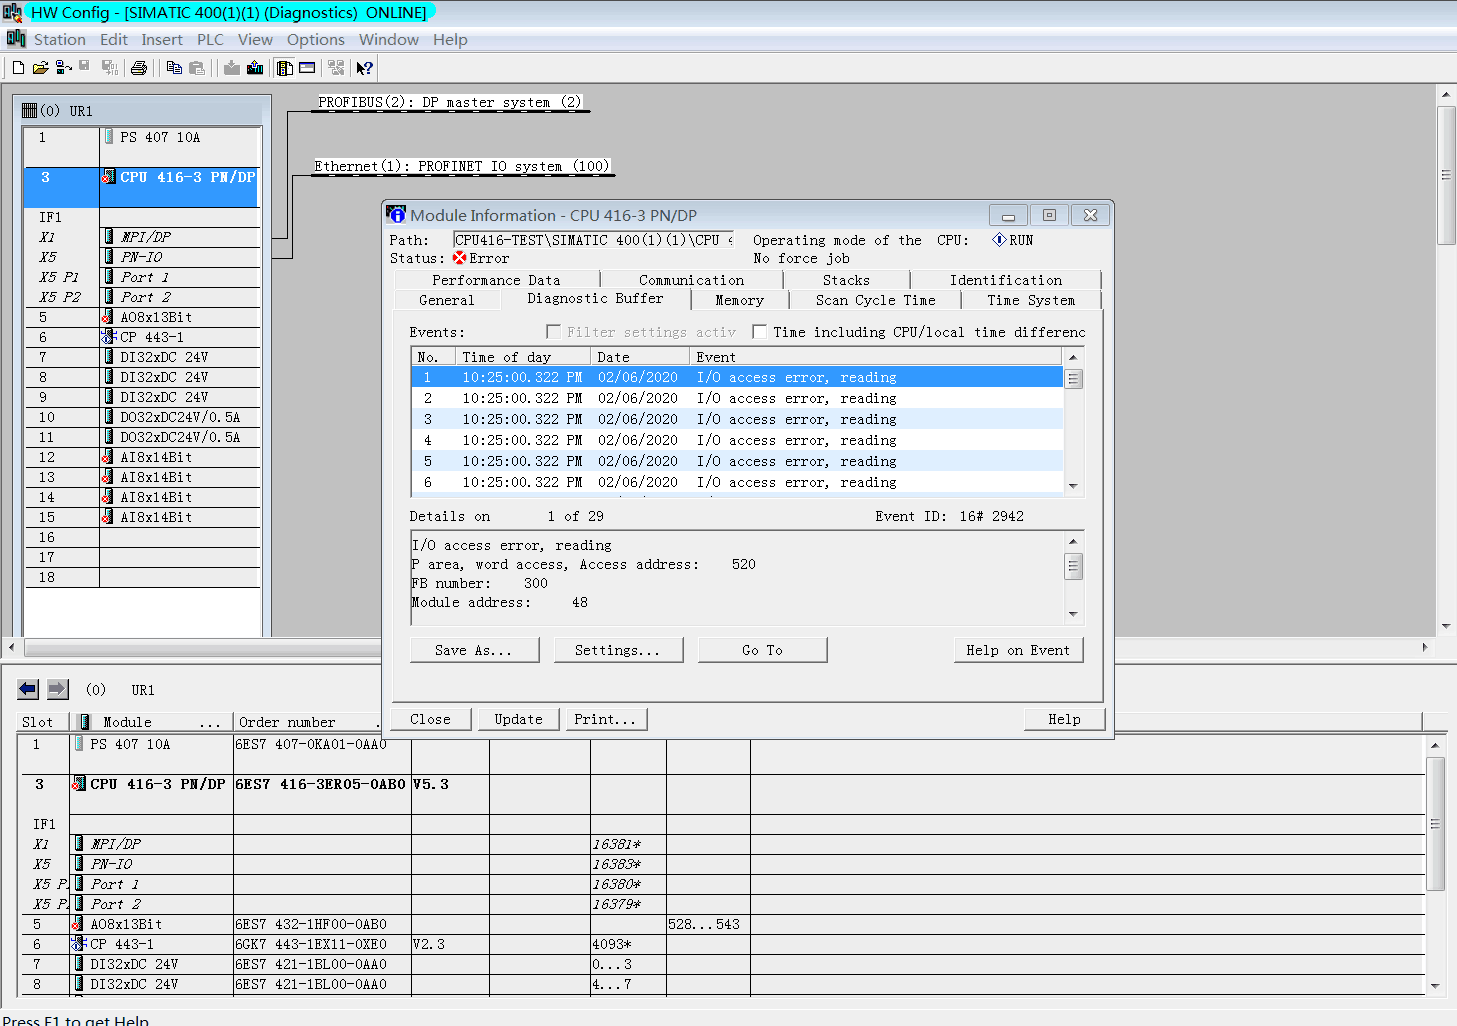Viewport: 1457px width, 1026px height.
Task: Toggle the Filter settings active checkbox
Action: 553,332
